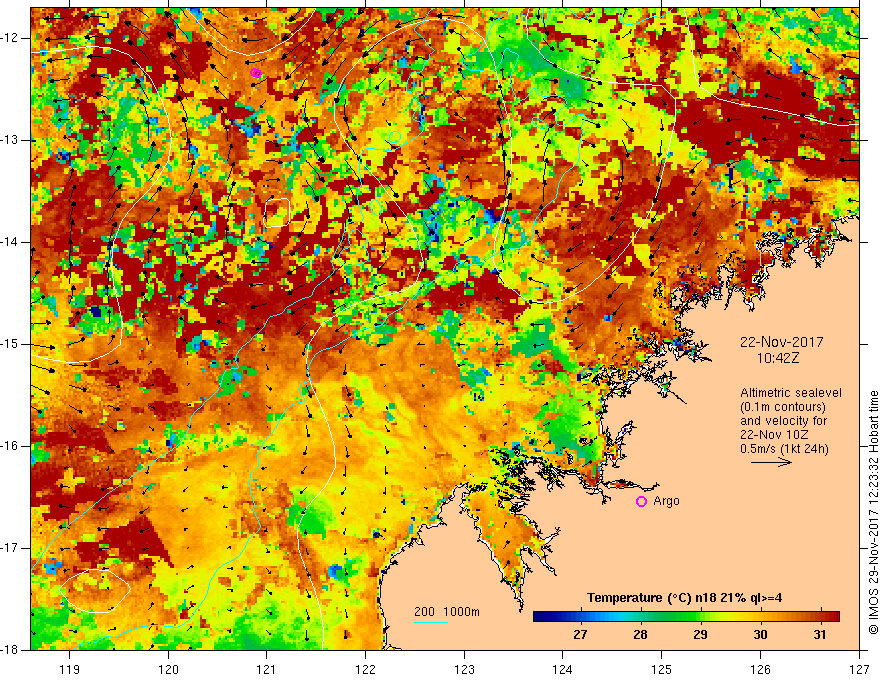
Task: Click longitude axis label 122
Action: click(x=365, y=669)
